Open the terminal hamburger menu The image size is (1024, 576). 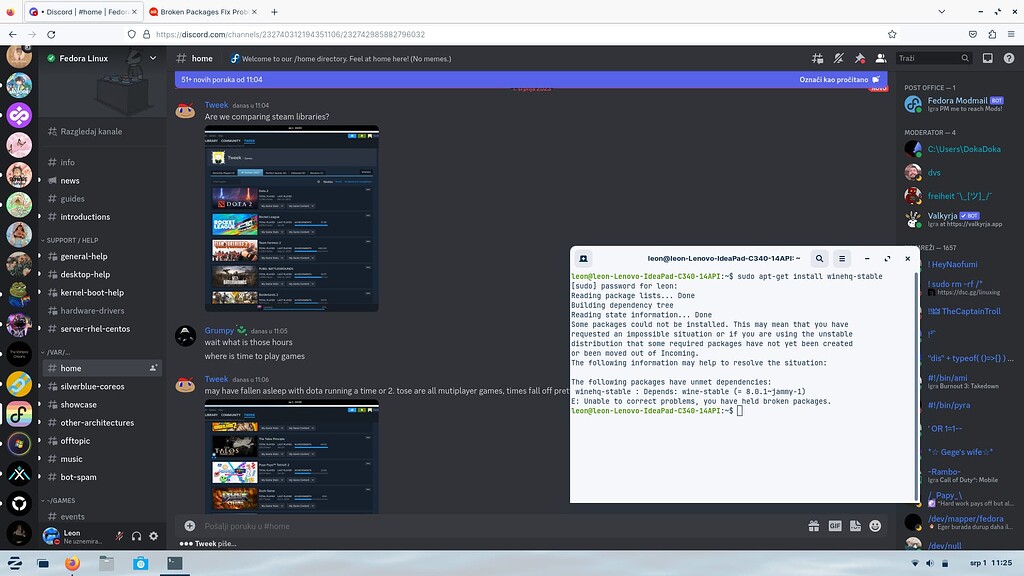click(841, 258)
